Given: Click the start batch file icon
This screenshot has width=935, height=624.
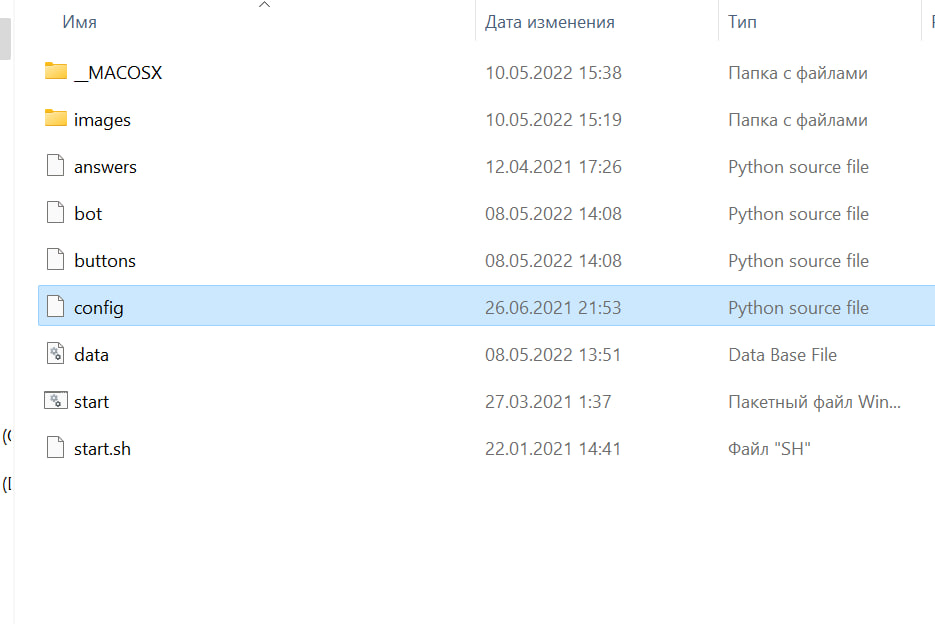Looking at the screenshot, I should pos(56,401).
